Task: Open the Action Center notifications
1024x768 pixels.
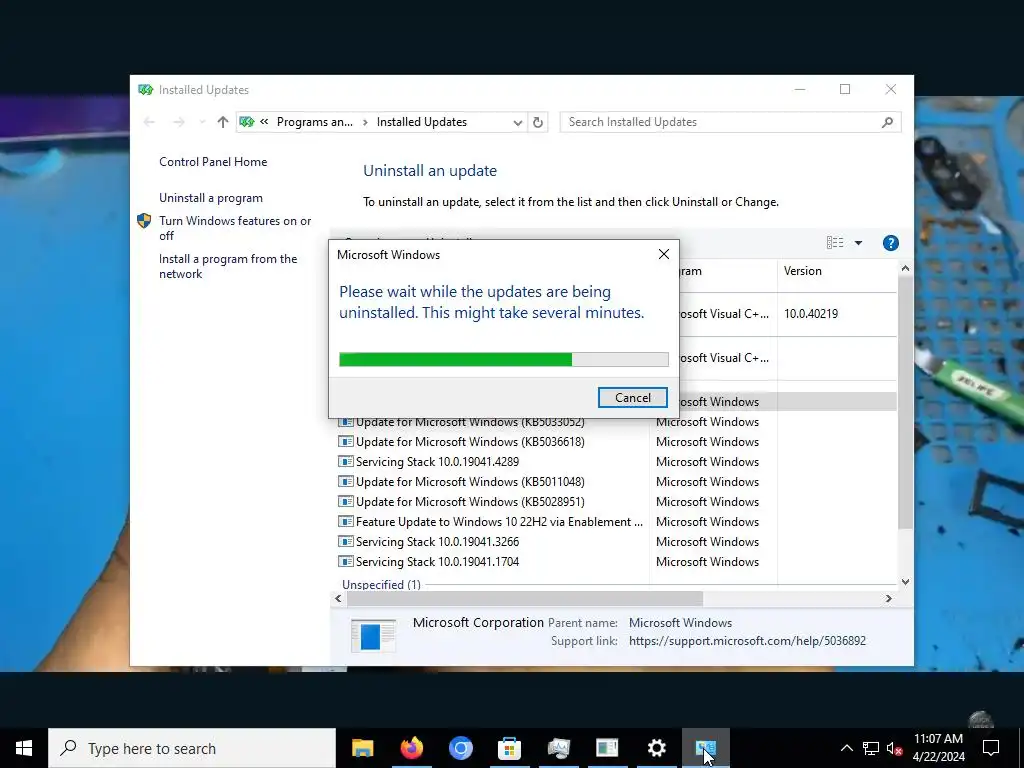Action: [x=991, y=748]
